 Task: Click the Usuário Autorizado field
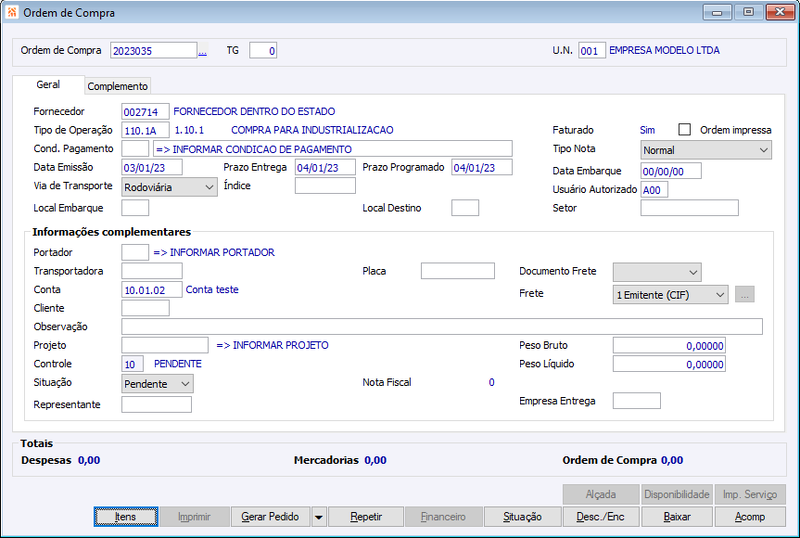point(654,190)
